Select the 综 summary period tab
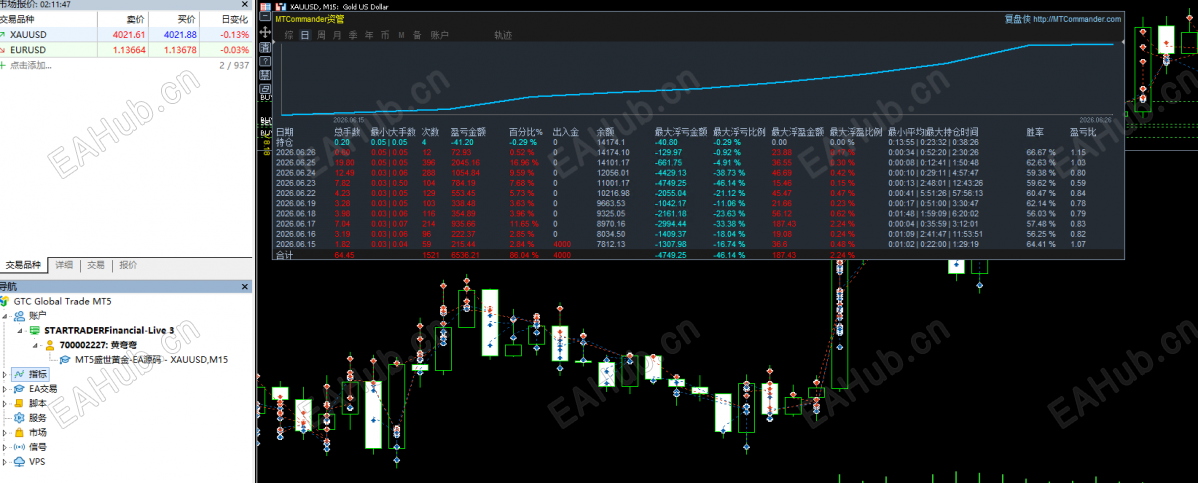The image size is (1198, 483). click(289, 35)
